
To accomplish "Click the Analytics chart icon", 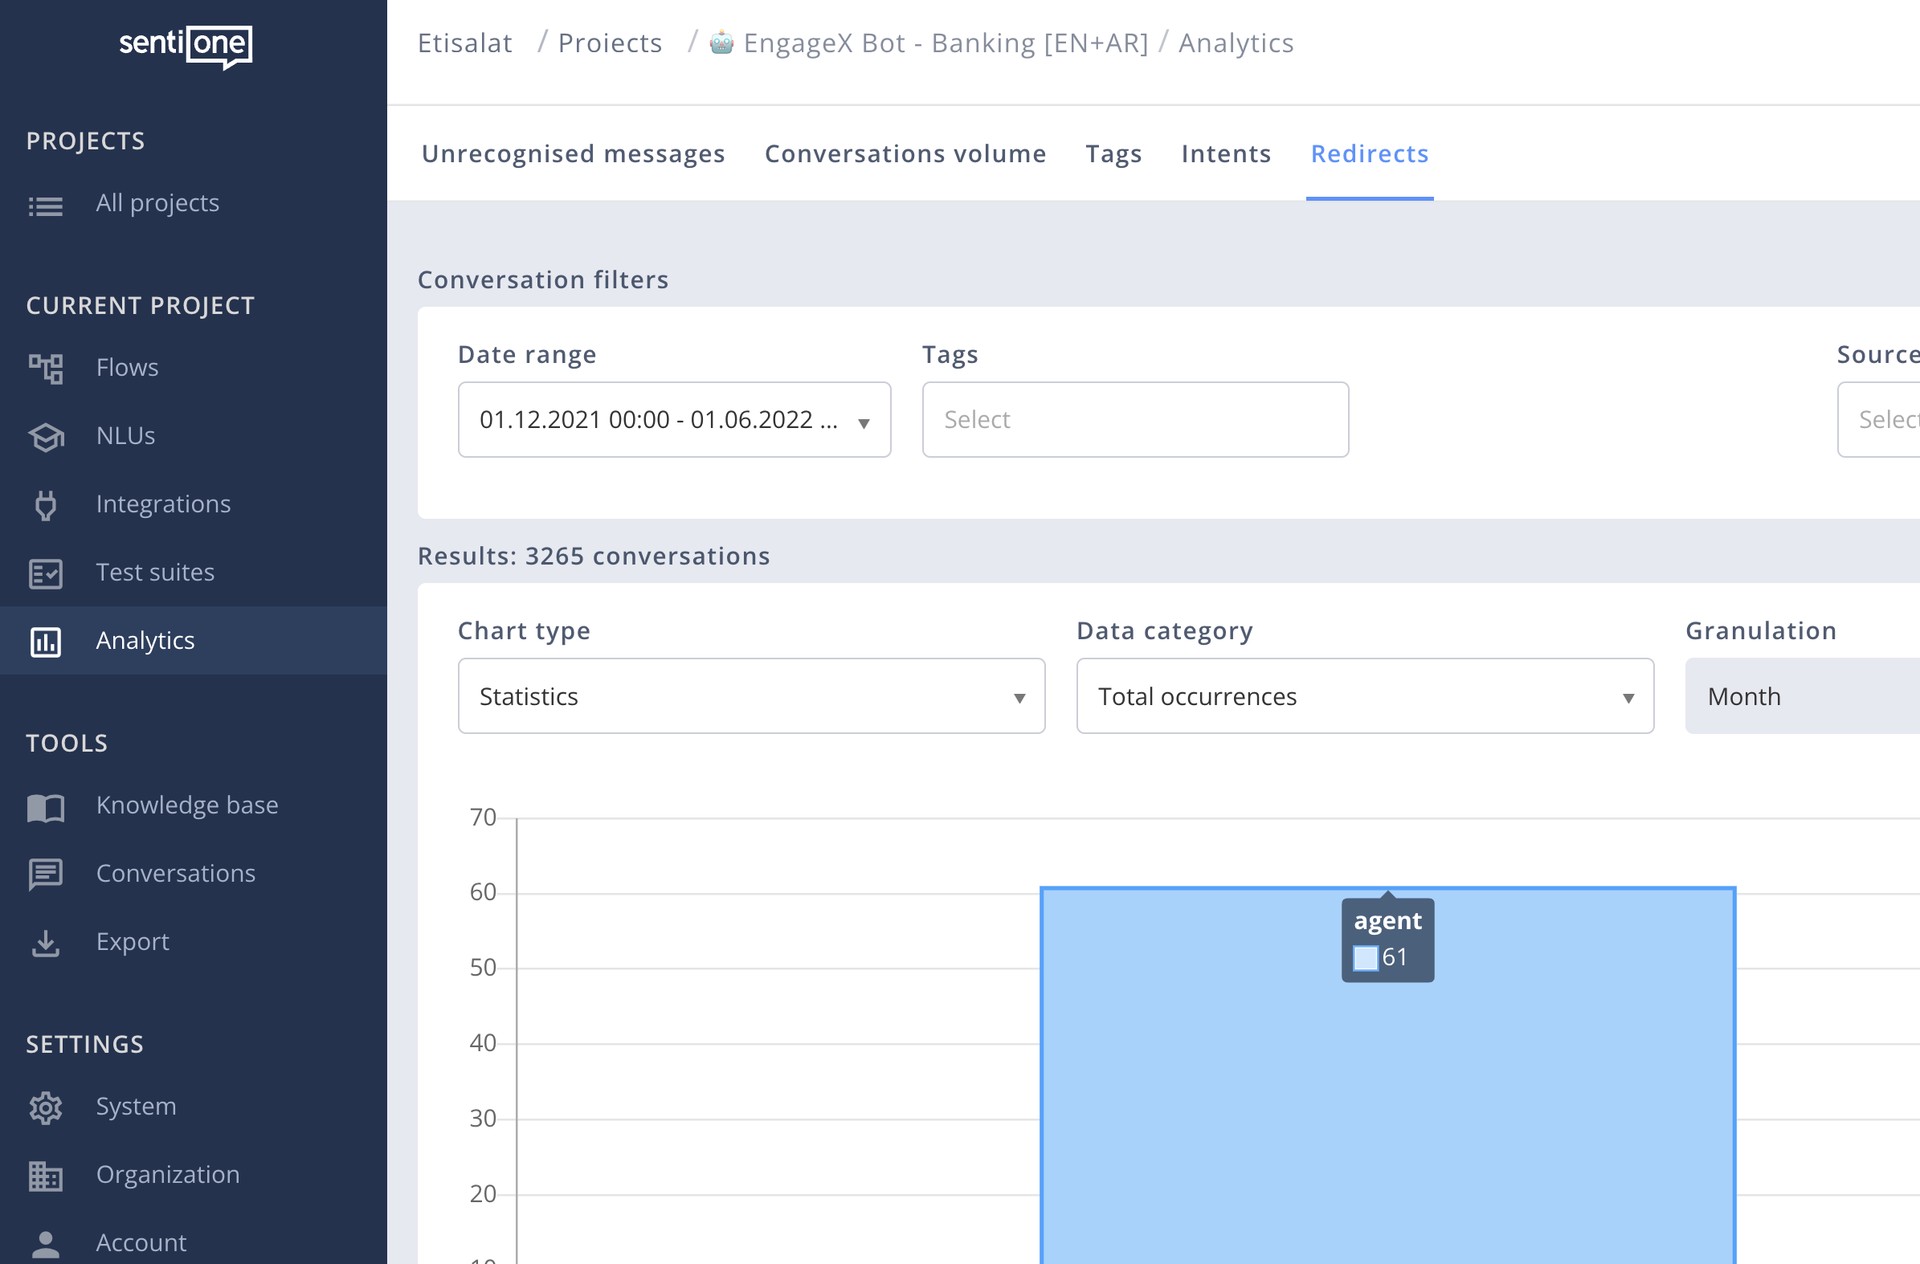I will tap(46, 641).
